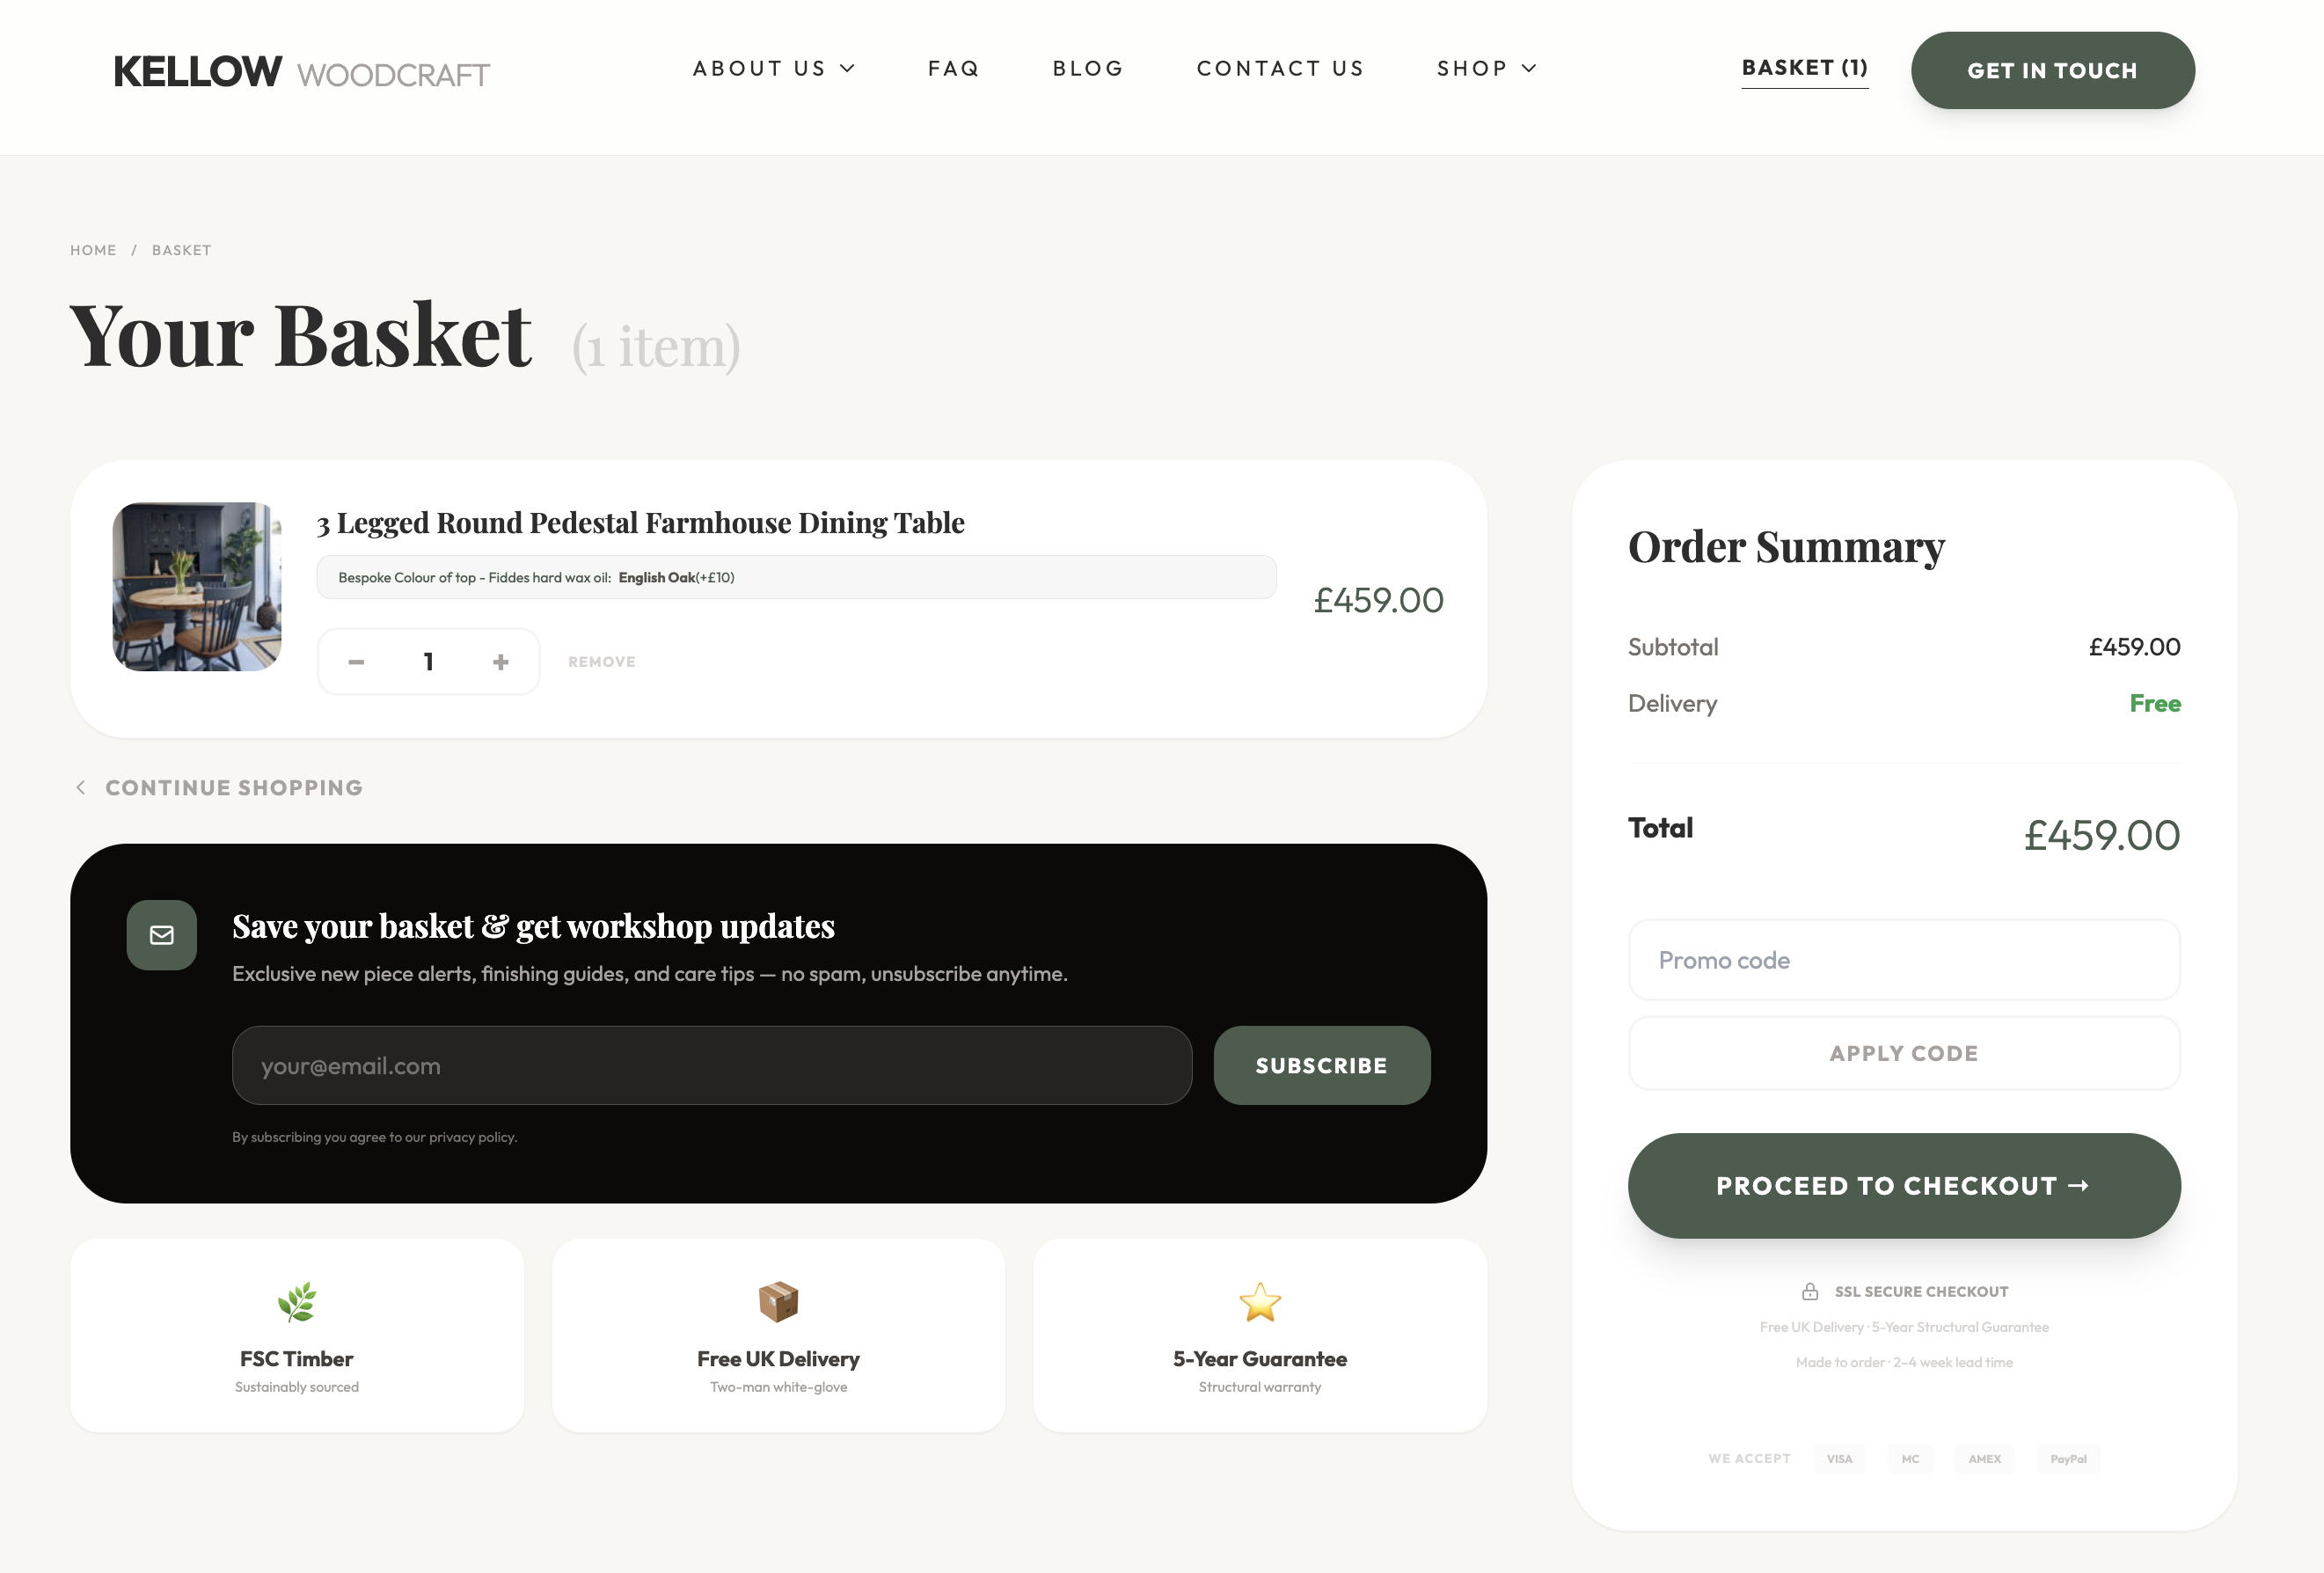This screenshot has height=1573, width=2324.
Task: Click the Subscribe button
Action: click(1322, 1066)
